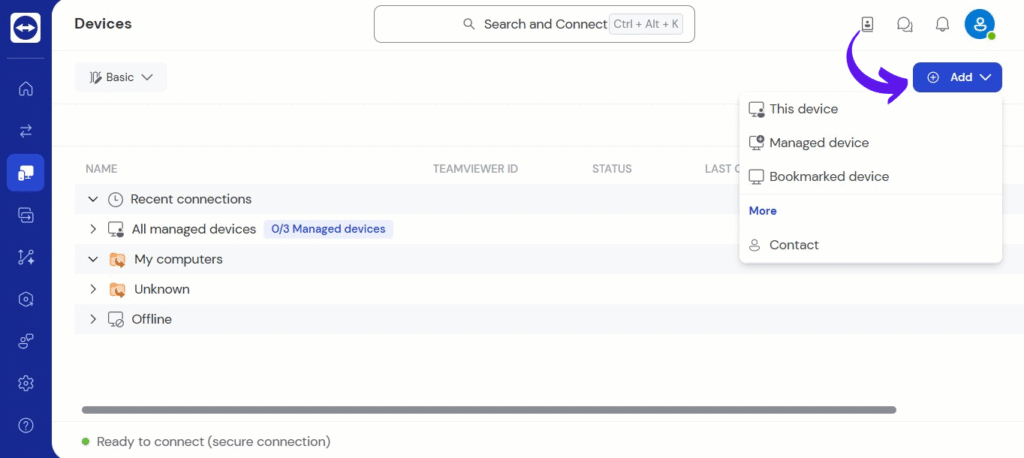Click the Bookmarked device monitor icon
1024x458 pixels.
coord(756,177)
